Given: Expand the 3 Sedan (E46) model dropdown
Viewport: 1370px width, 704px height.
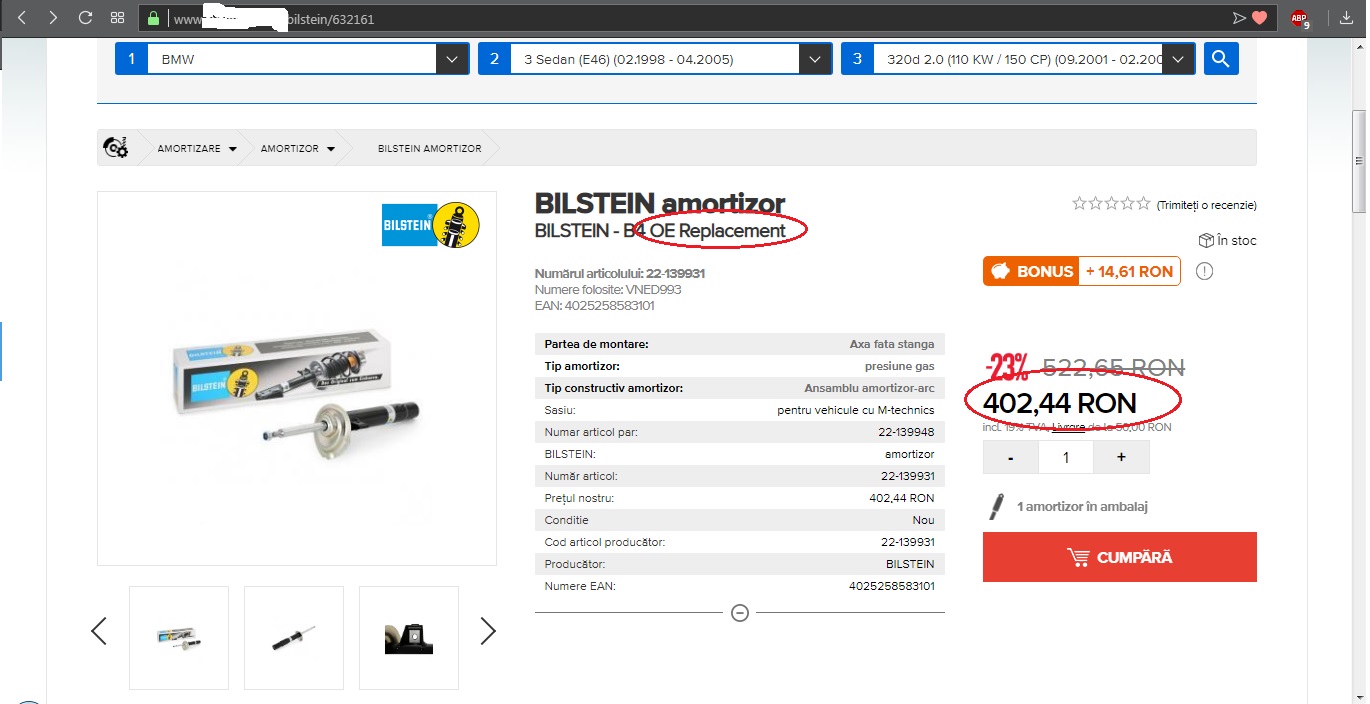Looking at the screenshot, I should [655, 59].
